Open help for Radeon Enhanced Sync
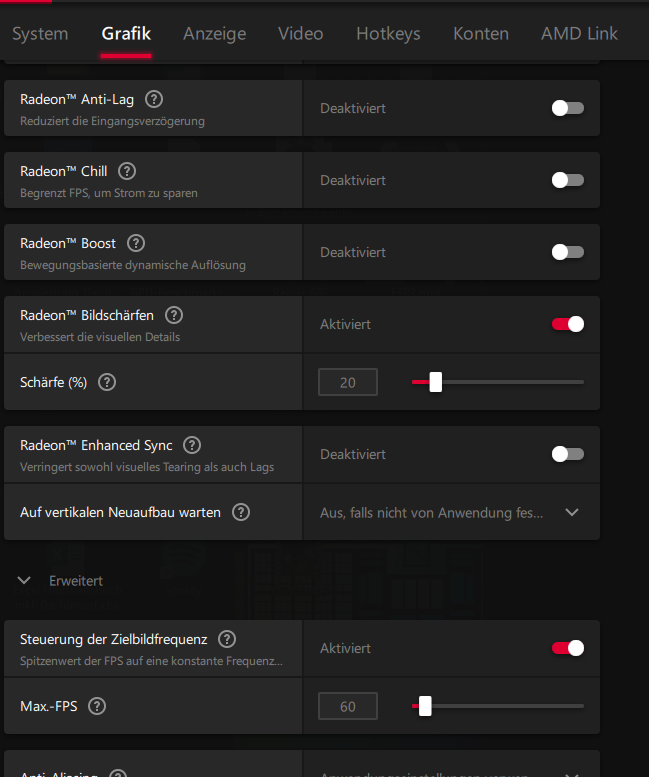The image size is (649, 777). 192,445
